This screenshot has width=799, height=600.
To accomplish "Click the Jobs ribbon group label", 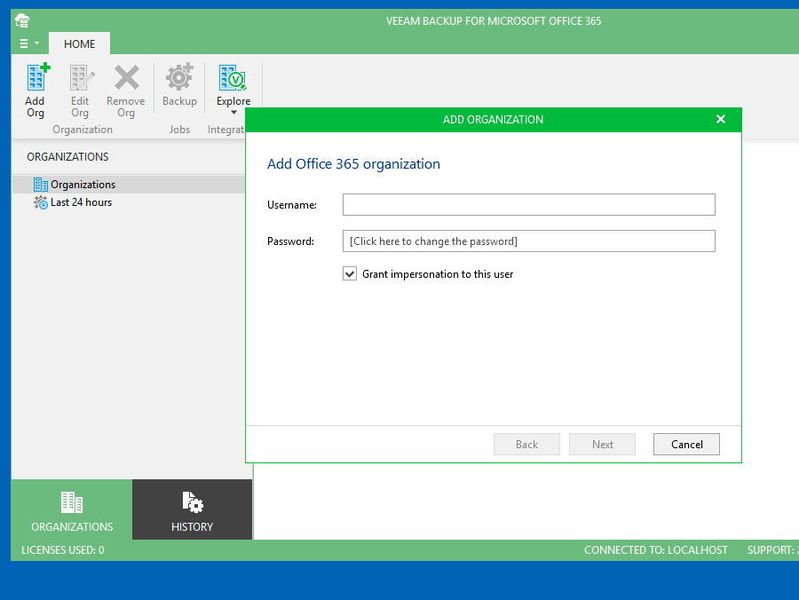I will tap(179, 129).
